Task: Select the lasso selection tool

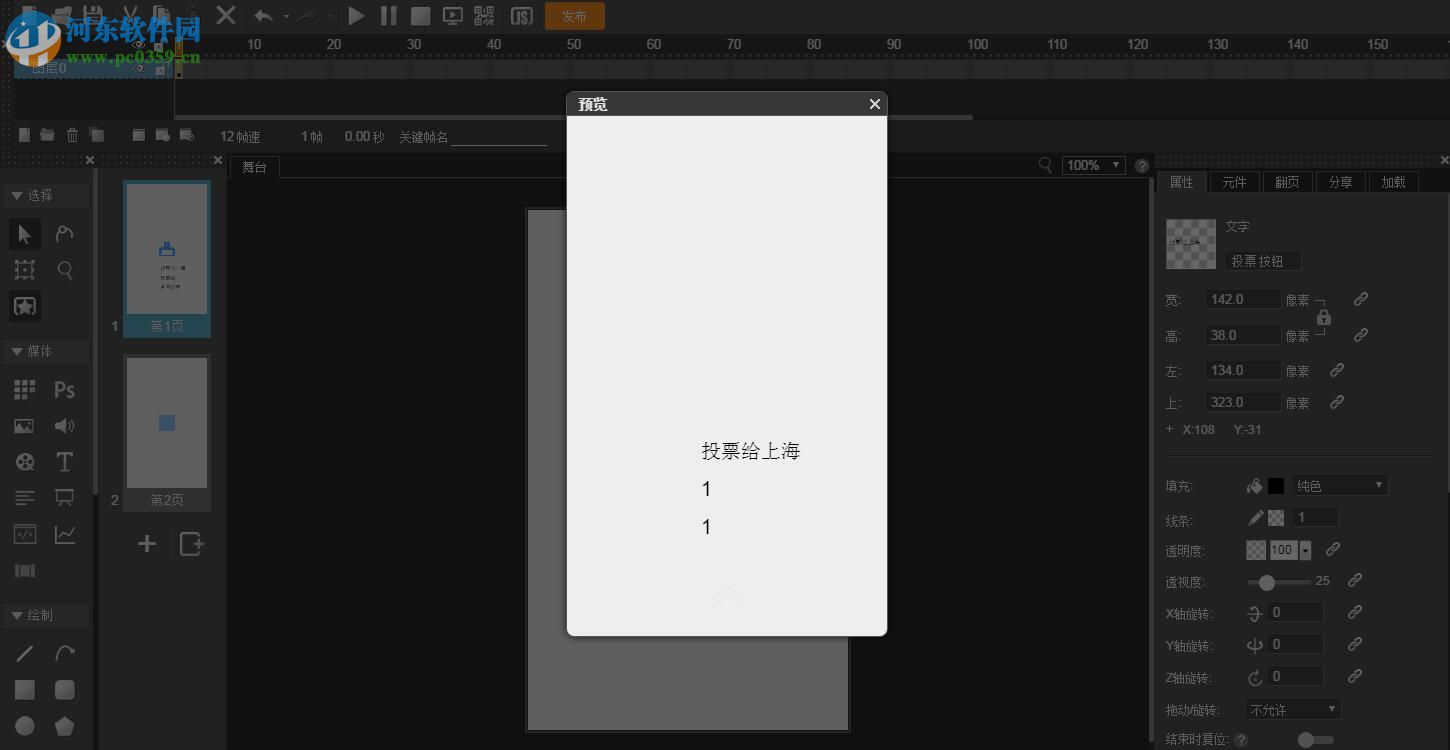Action: point(63,234)
